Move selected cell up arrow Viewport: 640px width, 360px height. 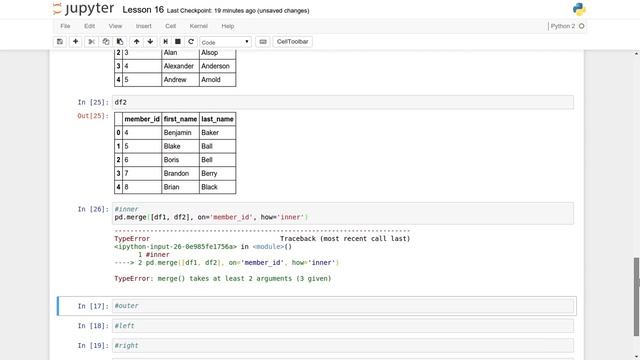[136, 42]
